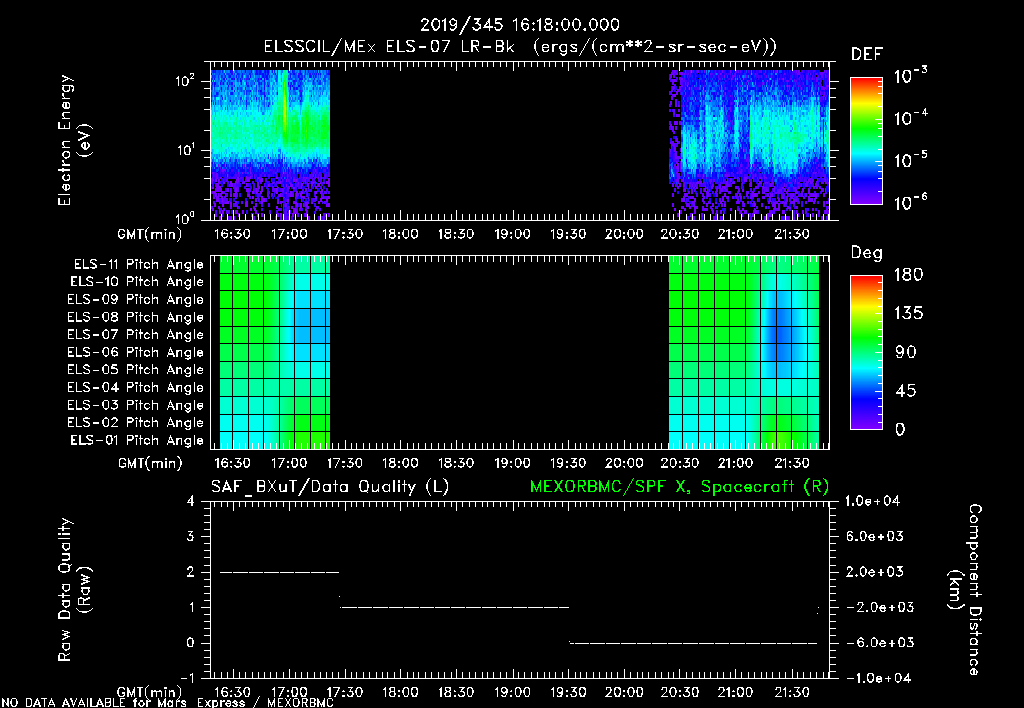The image size is (1024, 708).
Task: Click the Electron Energy (eV) axis title
Action: 74,140
